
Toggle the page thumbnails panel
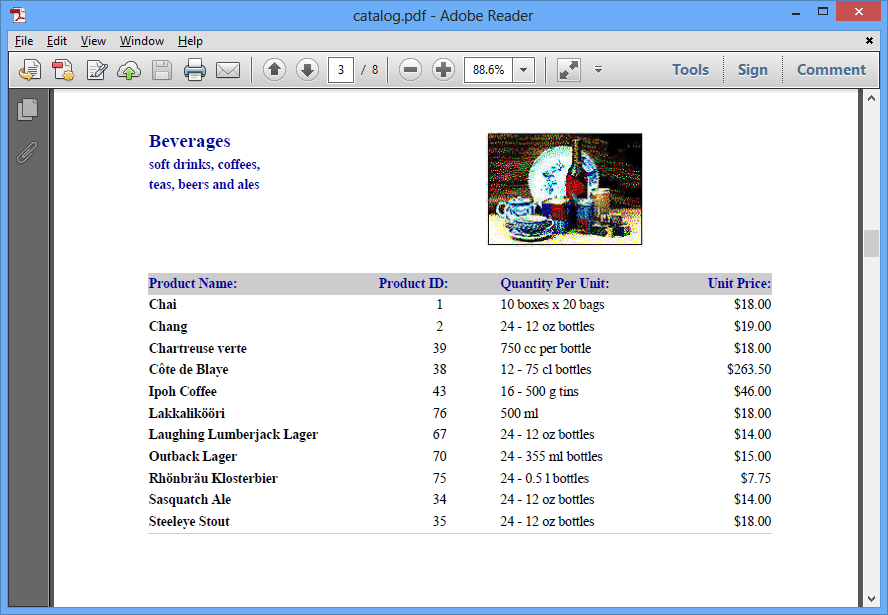(x=28, y=109)
